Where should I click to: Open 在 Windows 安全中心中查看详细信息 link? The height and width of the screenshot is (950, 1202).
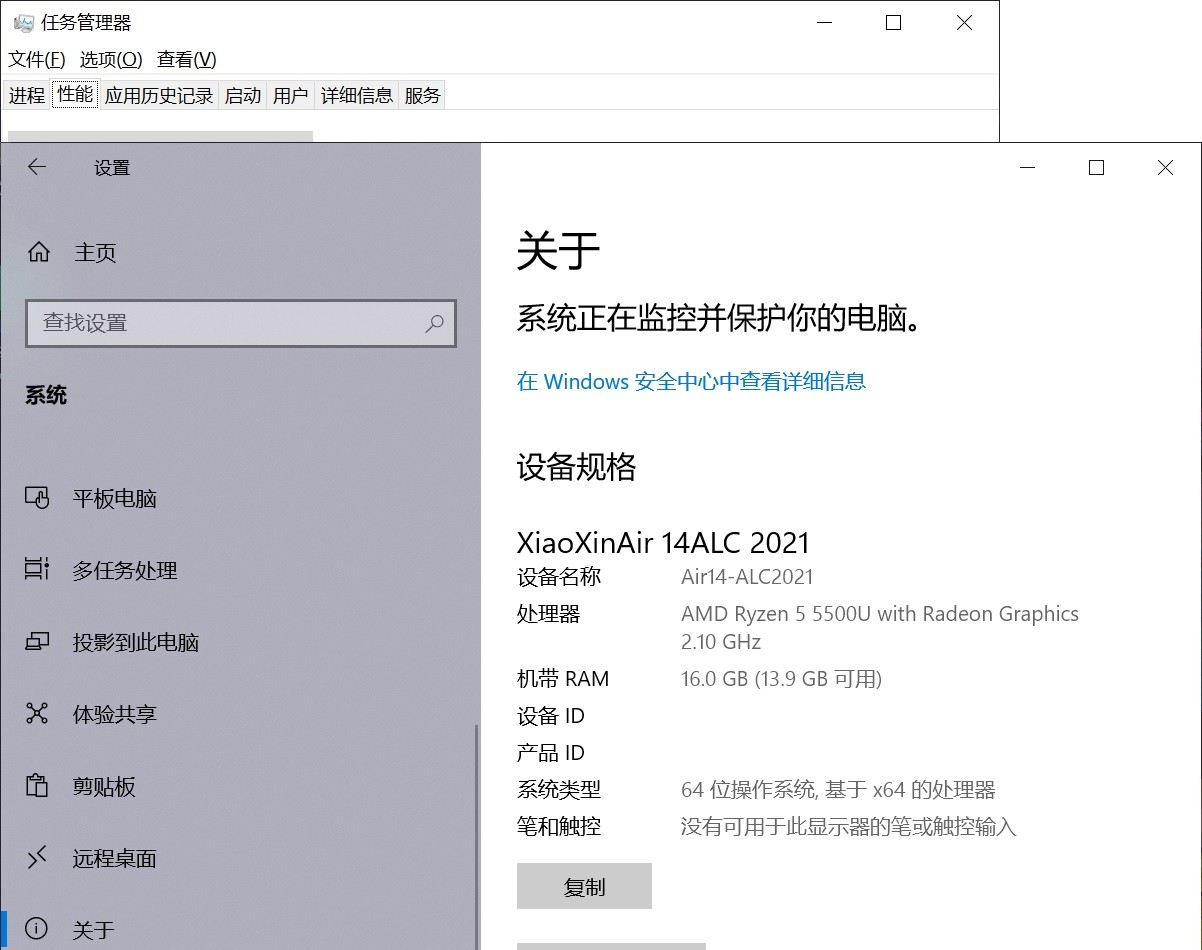[691, 381]
